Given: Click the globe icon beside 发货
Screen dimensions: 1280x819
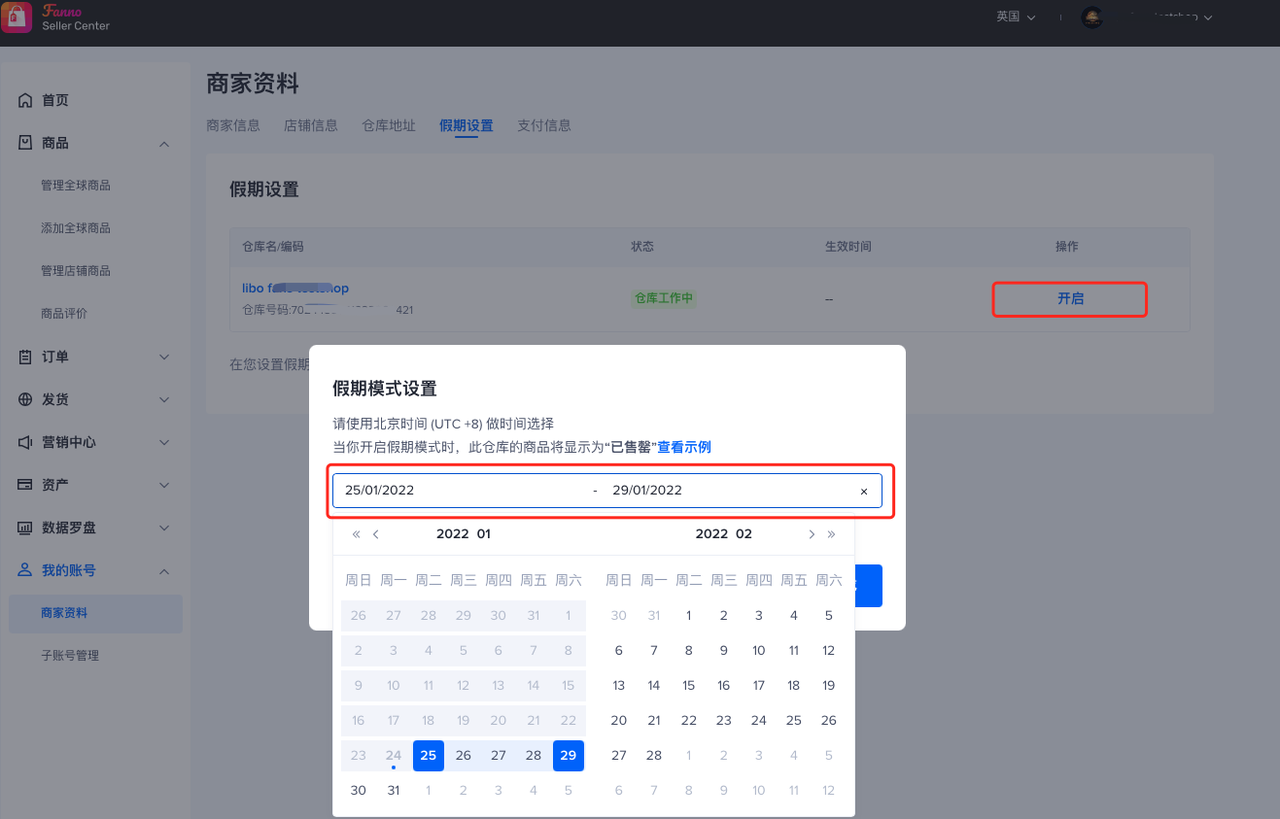Looking at the screenshot, I should (26, 399).
